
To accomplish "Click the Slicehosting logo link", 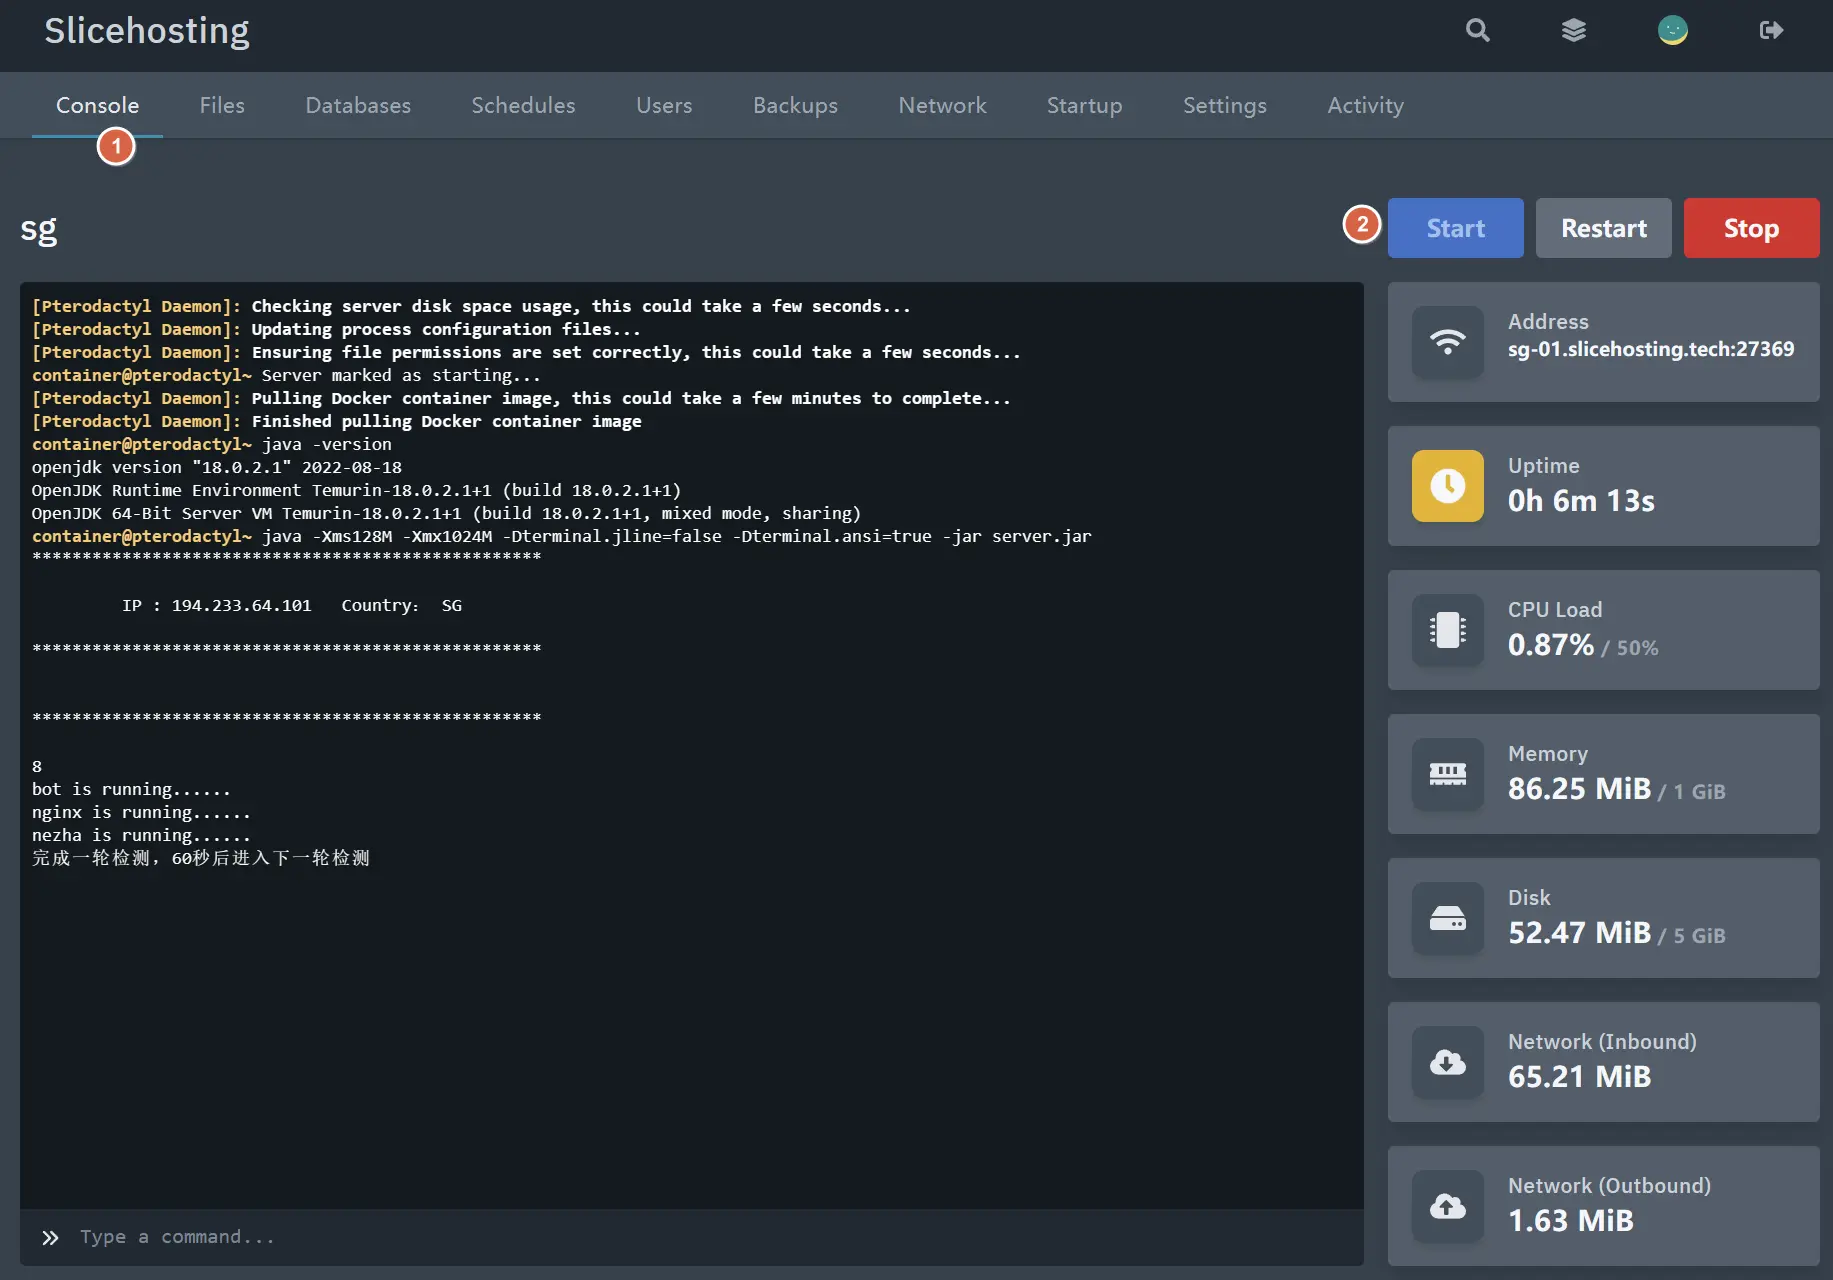I will [147, 31].
